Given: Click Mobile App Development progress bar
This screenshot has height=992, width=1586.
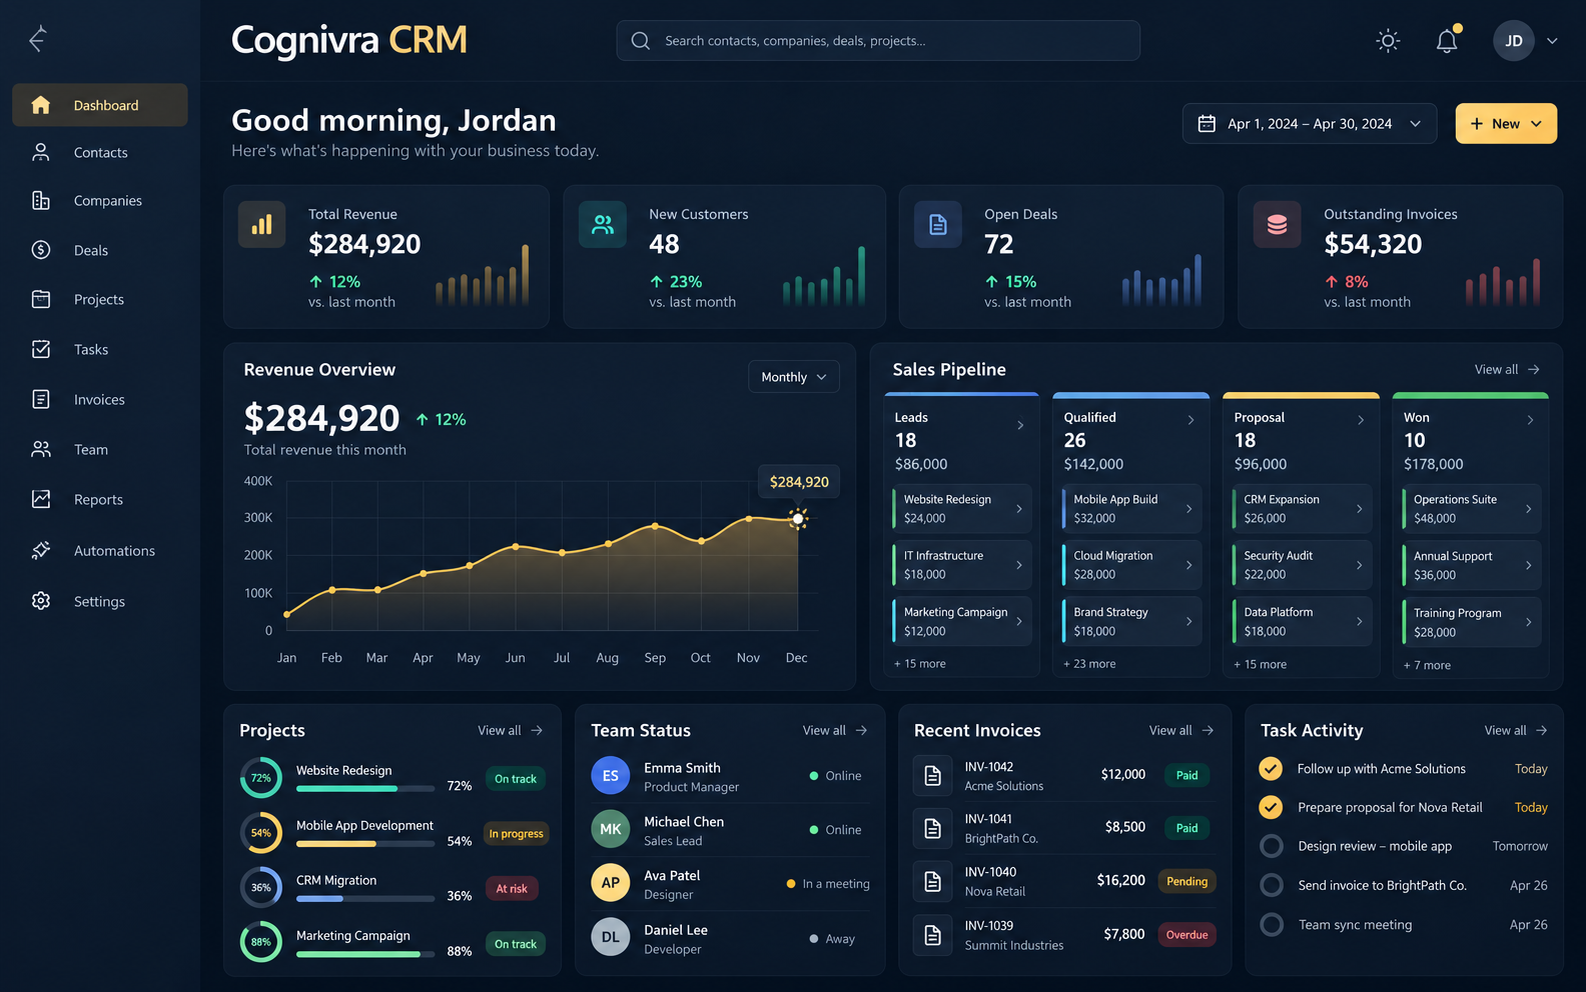Looking at the screenshot, I should [x=365, y=844].
